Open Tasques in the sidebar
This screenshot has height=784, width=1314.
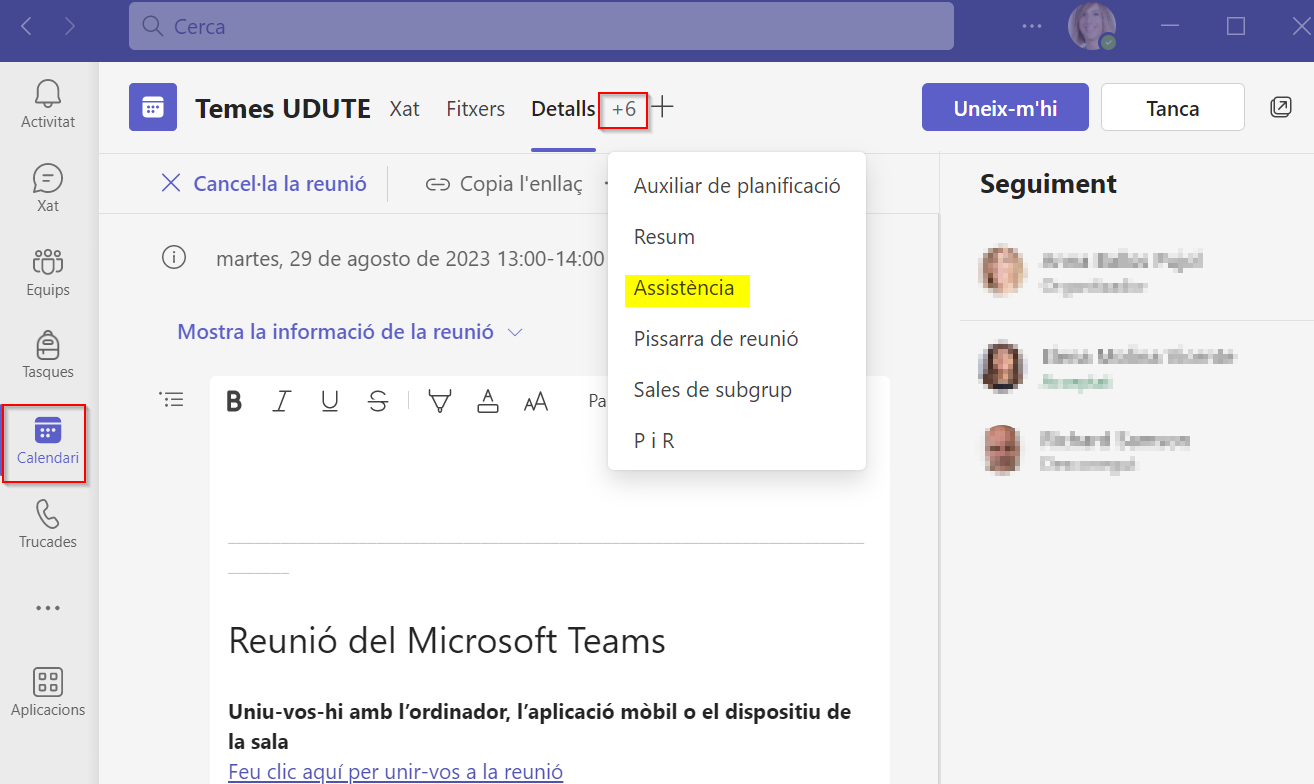pyautogui.click(x=48, y=354)
